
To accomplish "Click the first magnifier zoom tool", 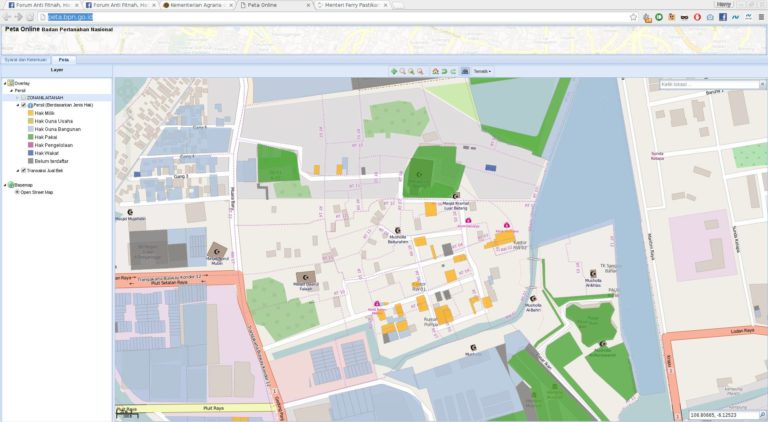I will point(403,72).
